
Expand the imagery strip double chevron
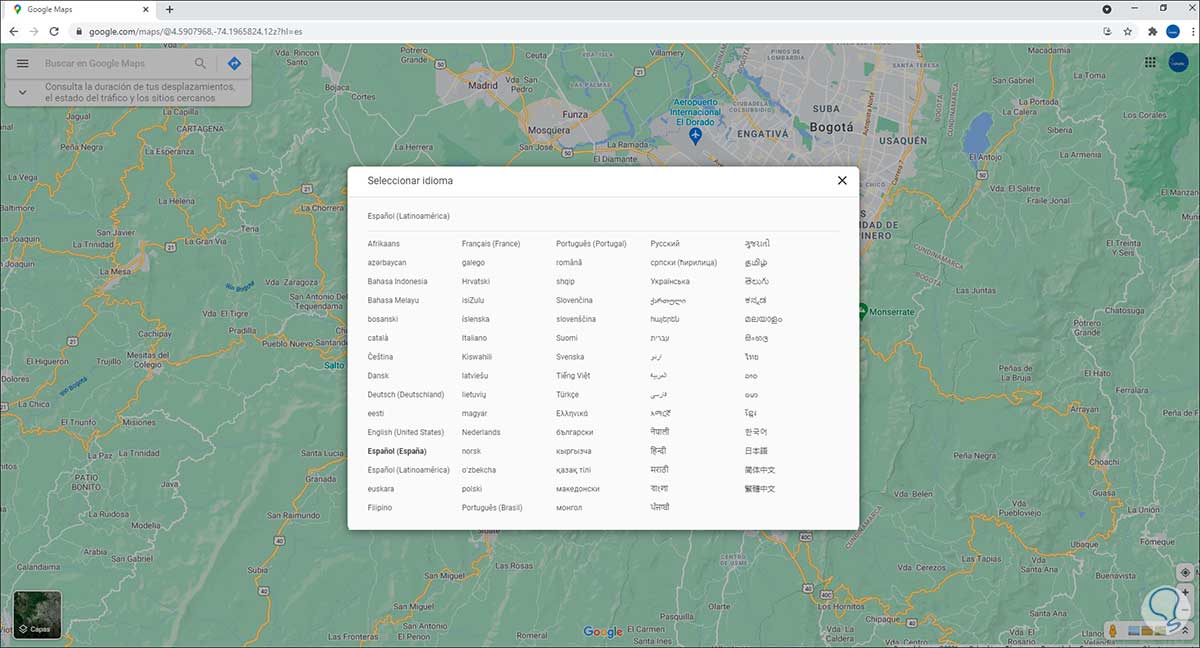(x=1185, y=631)
